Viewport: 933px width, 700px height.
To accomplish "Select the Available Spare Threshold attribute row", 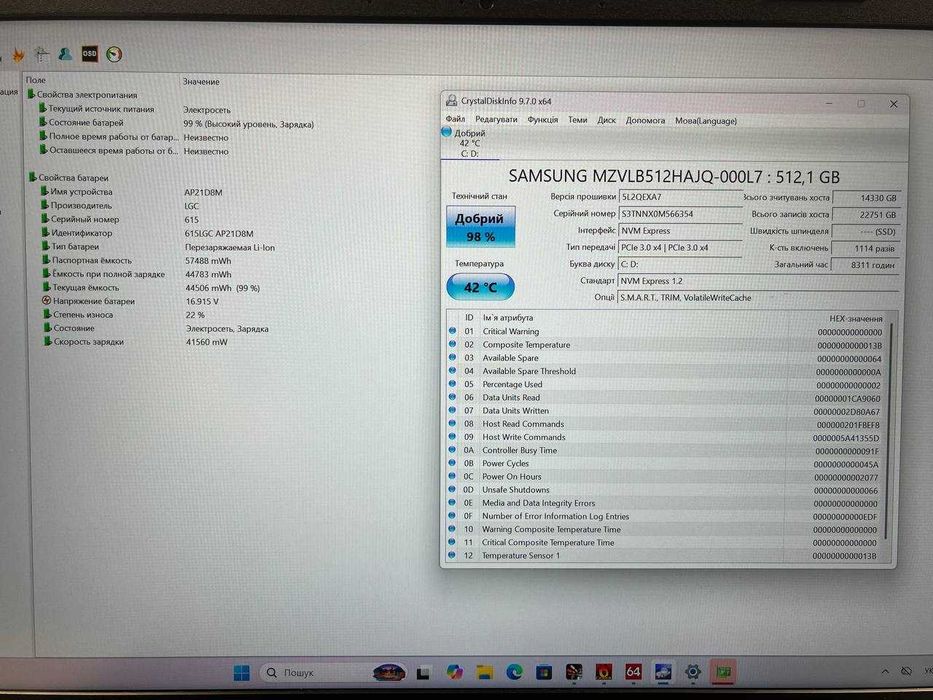I will point(665,371).
